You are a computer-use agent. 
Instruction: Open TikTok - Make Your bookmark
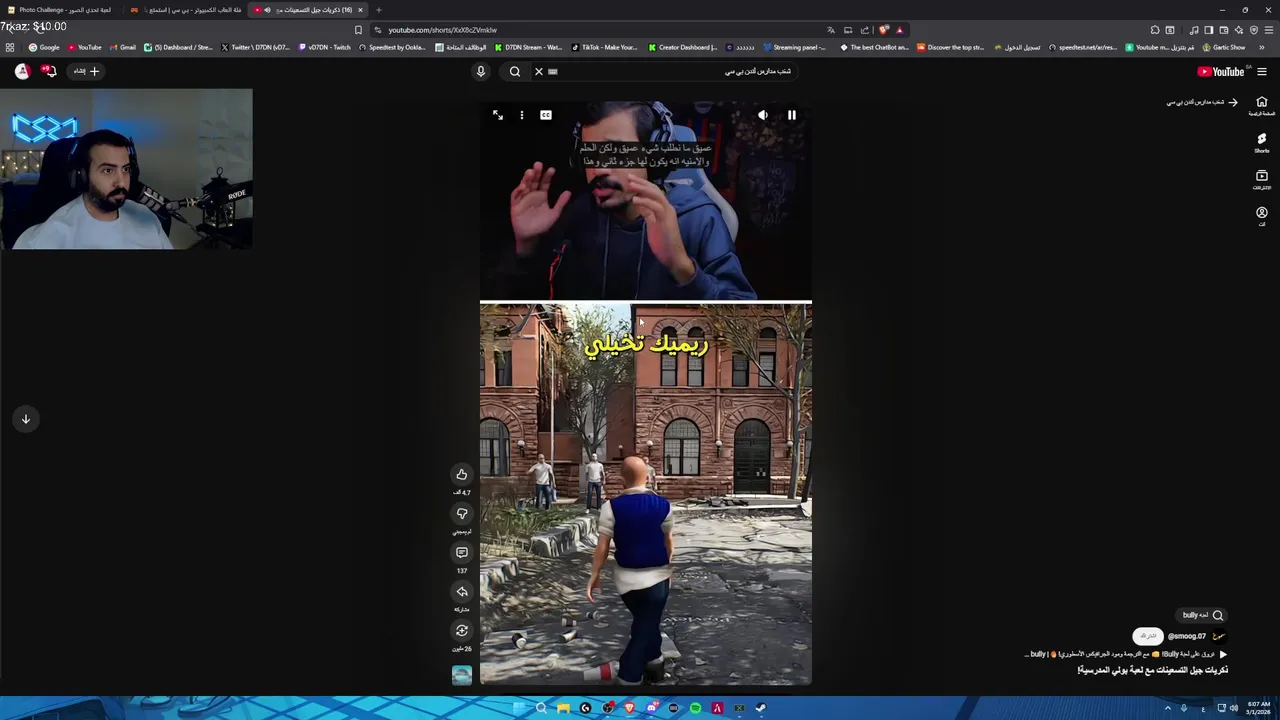(x=604, y=47)
